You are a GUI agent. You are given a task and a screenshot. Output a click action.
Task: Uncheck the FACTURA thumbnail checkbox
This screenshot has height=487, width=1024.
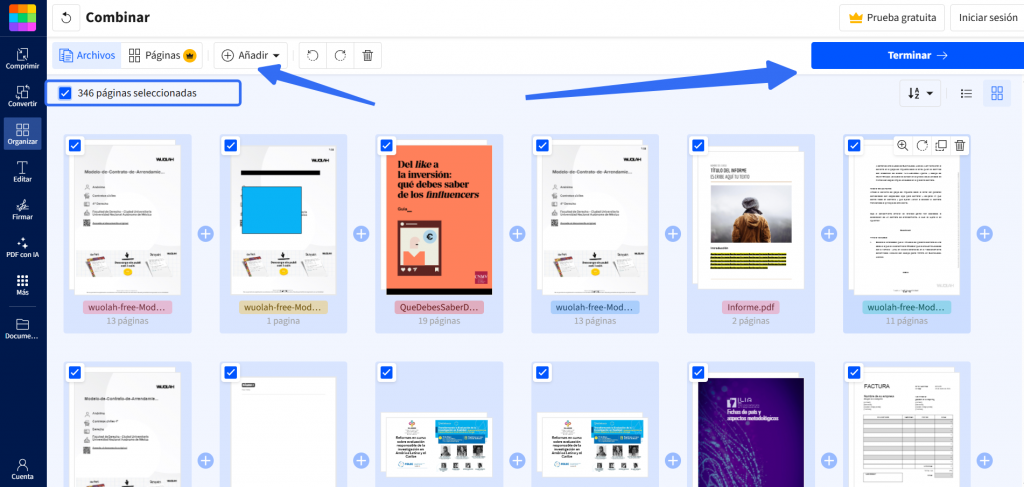tap(854, 372)
